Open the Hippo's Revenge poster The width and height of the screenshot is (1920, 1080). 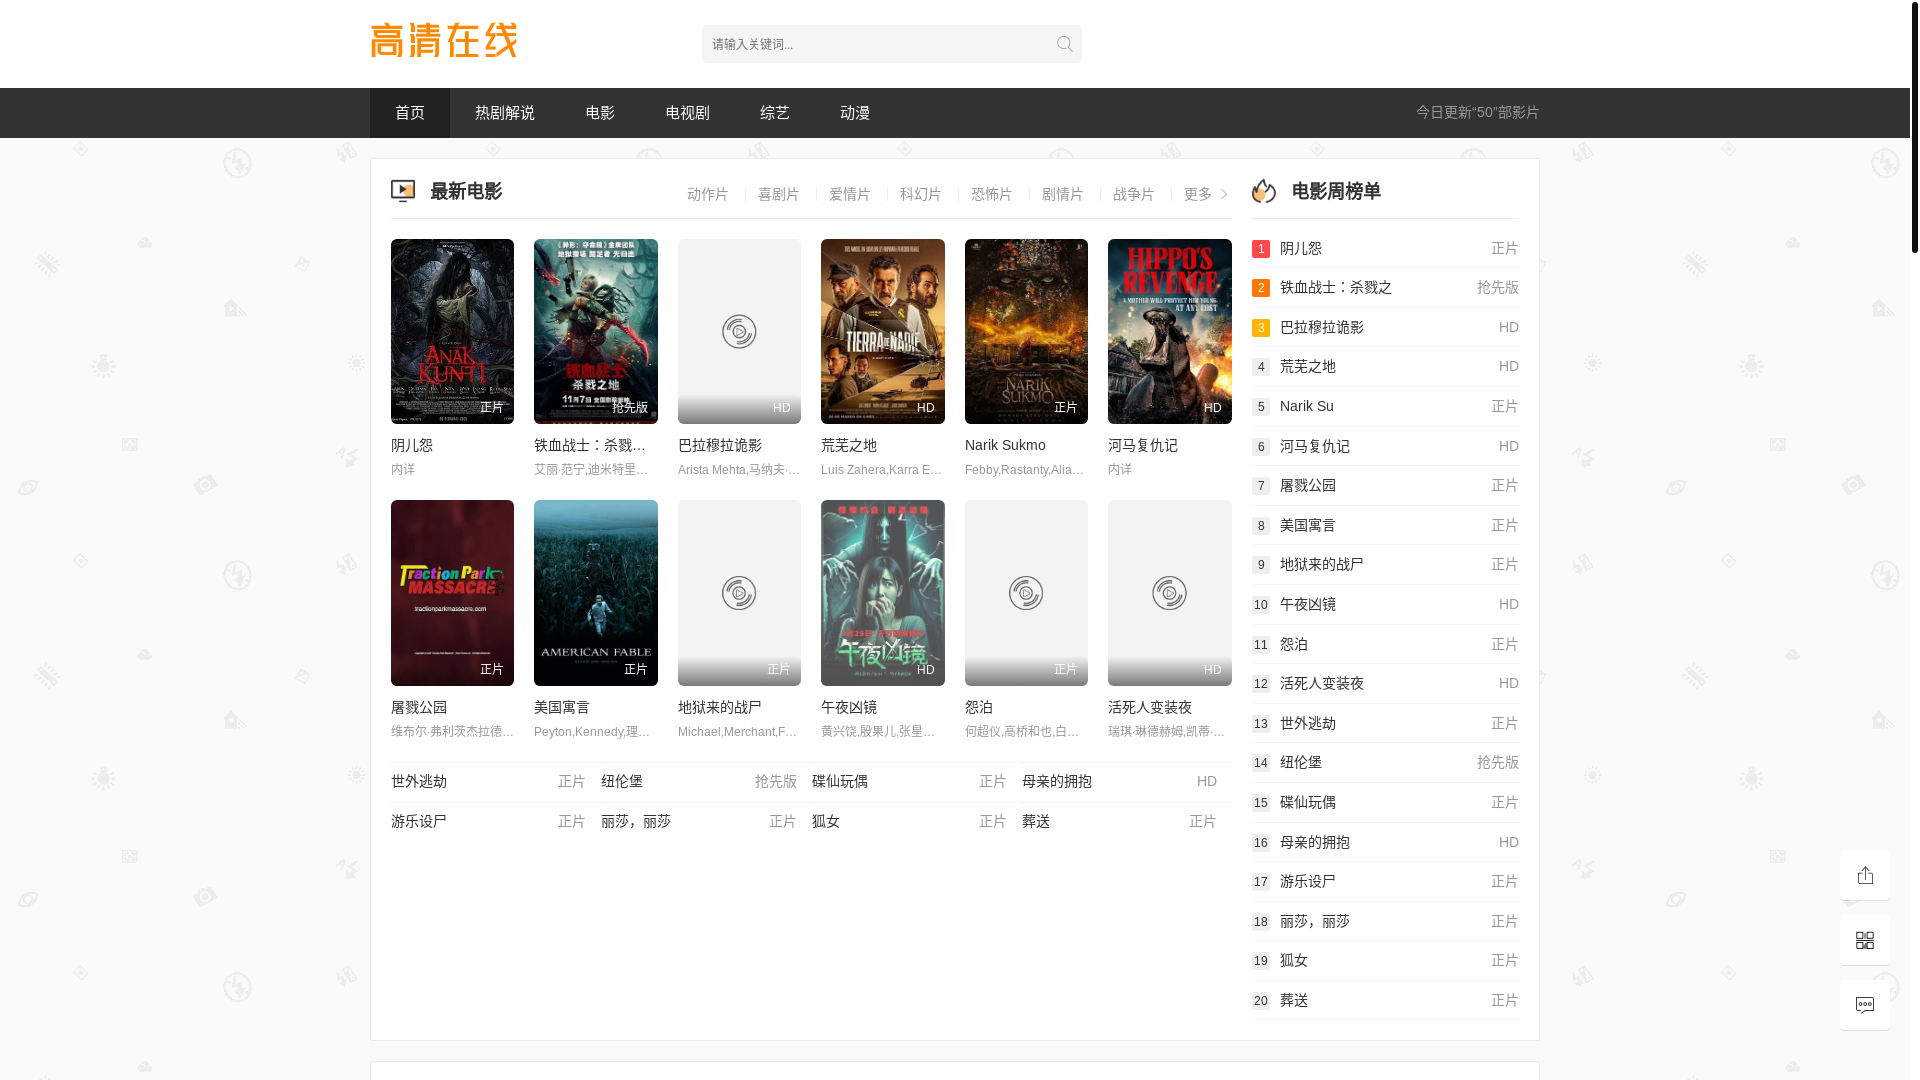click(1170, 331)
